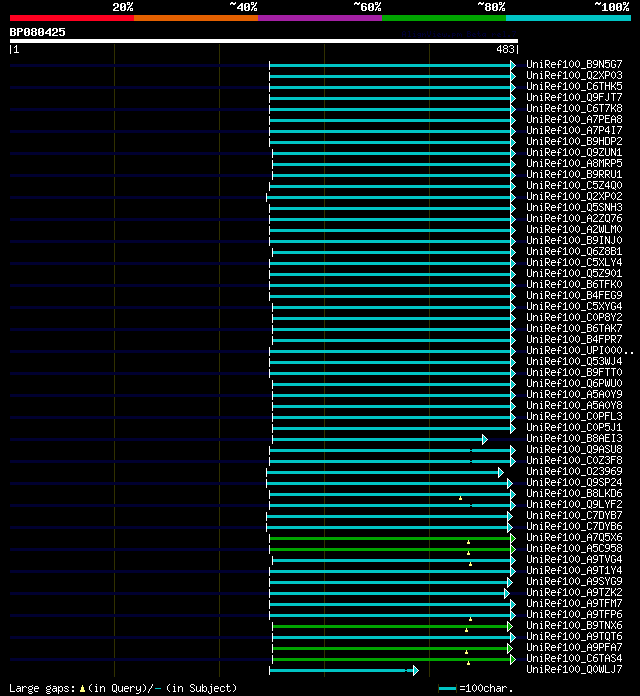Image resolution: width=640 pixels, height=696 pixels.
Task: Pick the UniRef100_Q53WJ4 hit label
Action: pyautogui.click(x=574, y=362)
